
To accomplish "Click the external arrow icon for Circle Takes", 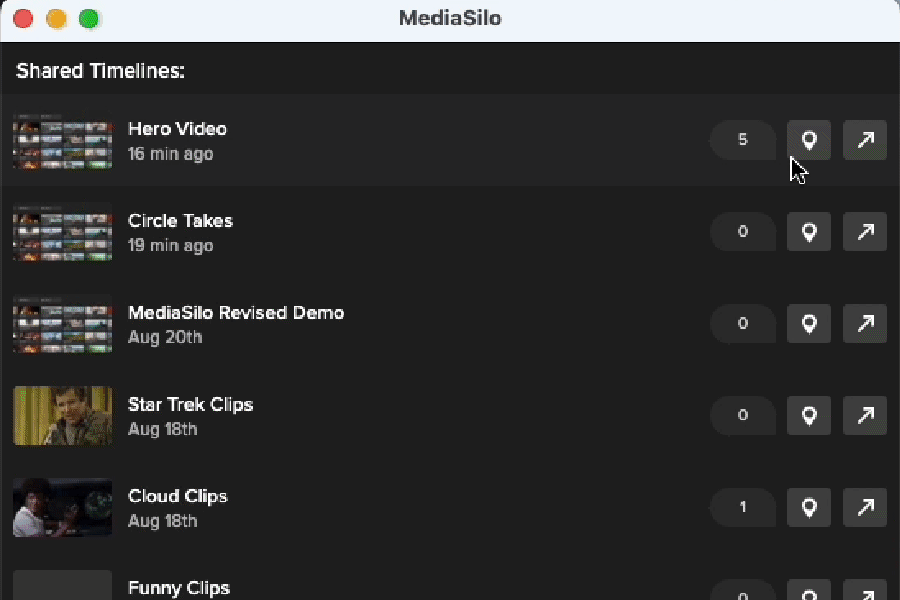I will click(864, 231).
